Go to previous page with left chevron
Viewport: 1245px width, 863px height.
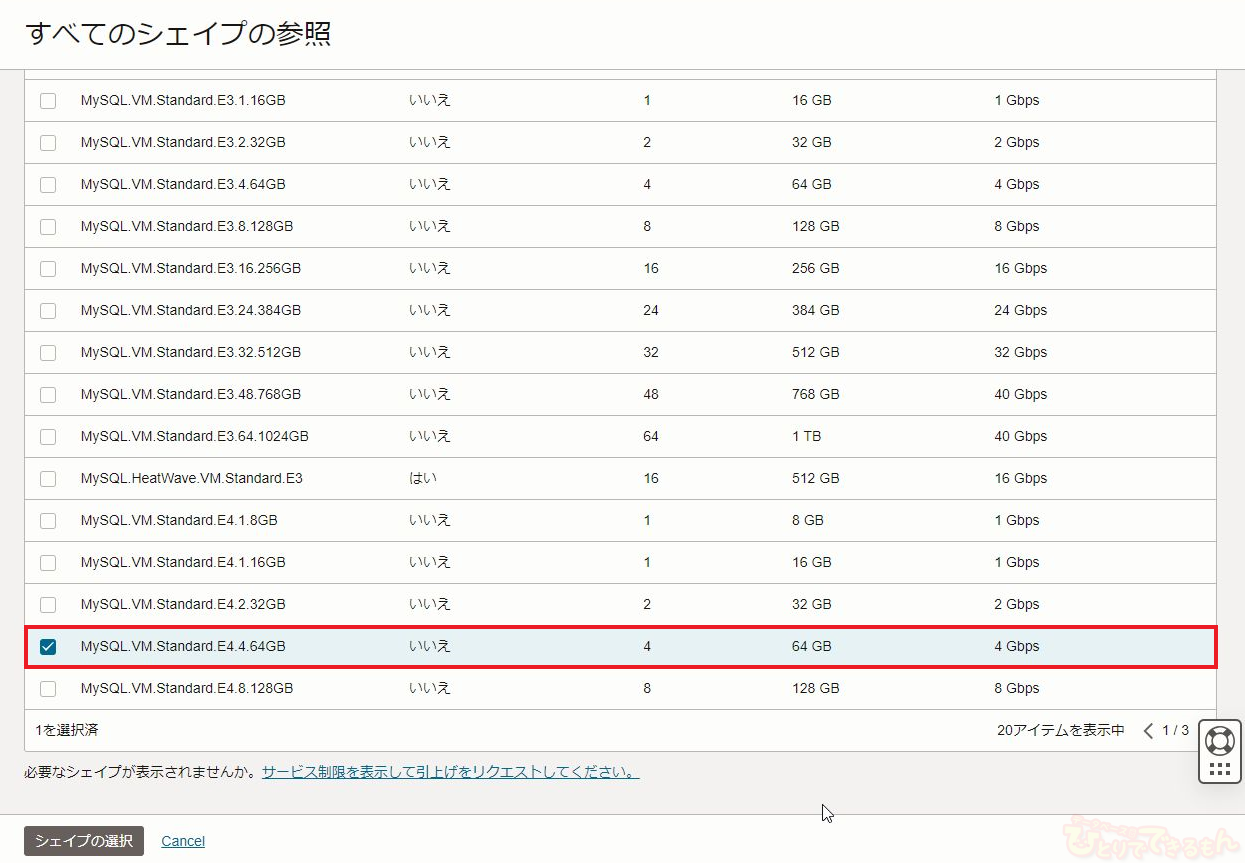click(1148, 731)
